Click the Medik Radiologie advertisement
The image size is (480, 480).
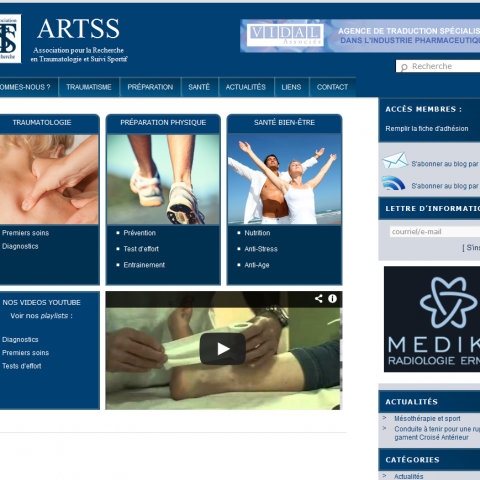click(432, 319)
